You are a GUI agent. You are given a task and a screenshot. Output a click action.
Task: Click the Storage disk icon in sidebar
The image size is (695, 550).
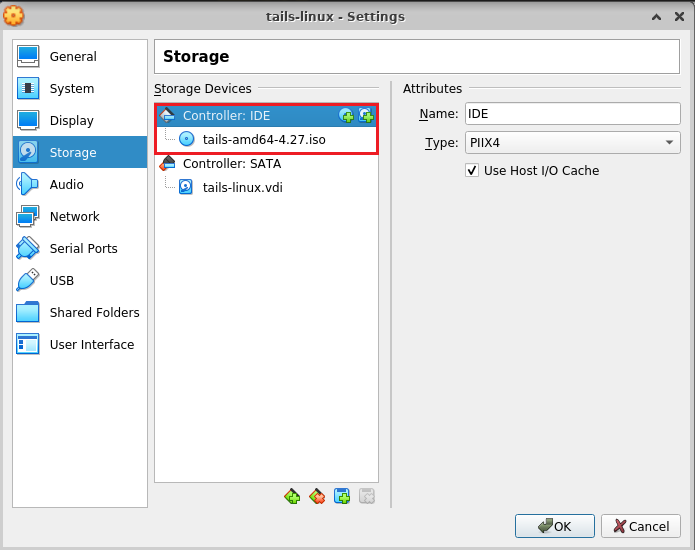(28, 152)
